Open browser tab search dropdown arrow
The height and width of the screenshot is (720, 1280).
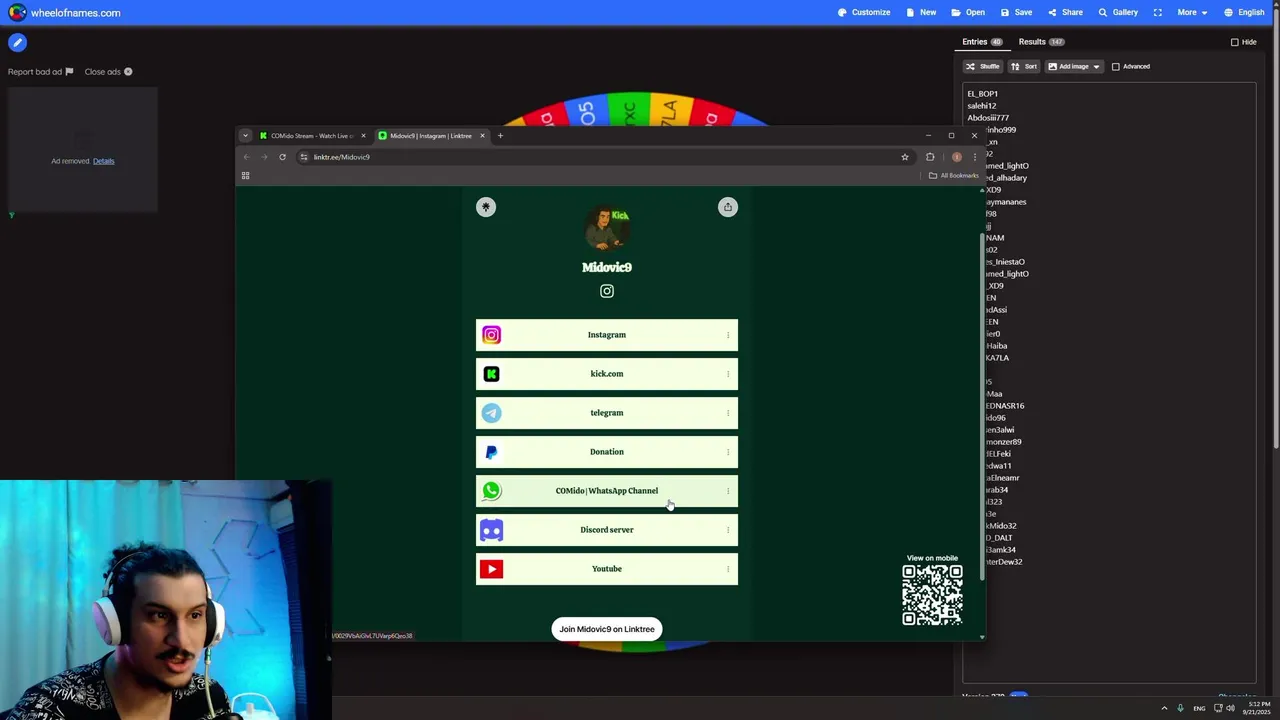tap(245, 136)
